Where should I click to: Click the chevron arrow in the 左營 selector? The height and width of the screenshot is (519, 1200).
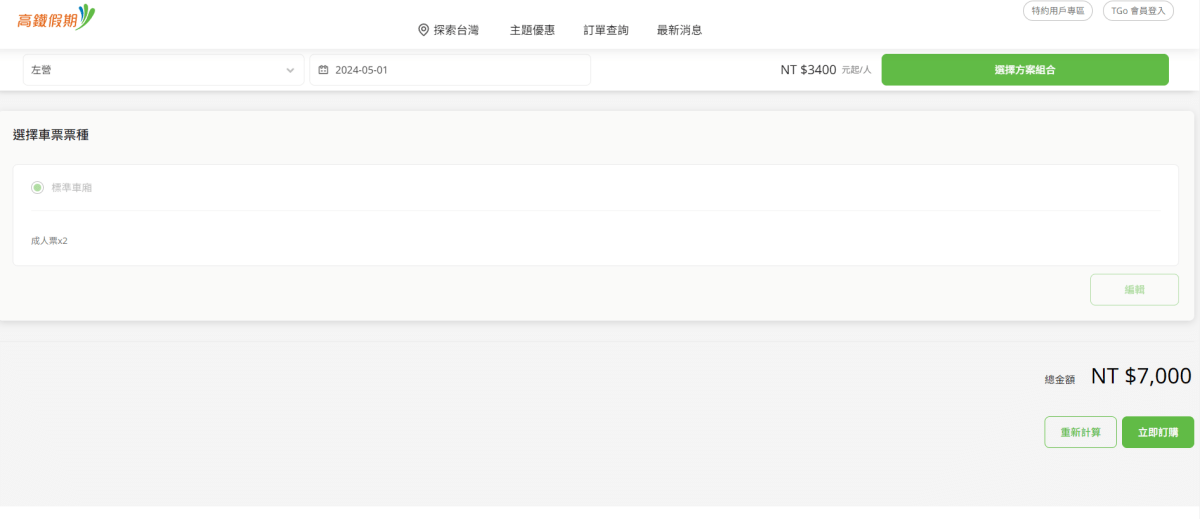[x=290, y=70]
